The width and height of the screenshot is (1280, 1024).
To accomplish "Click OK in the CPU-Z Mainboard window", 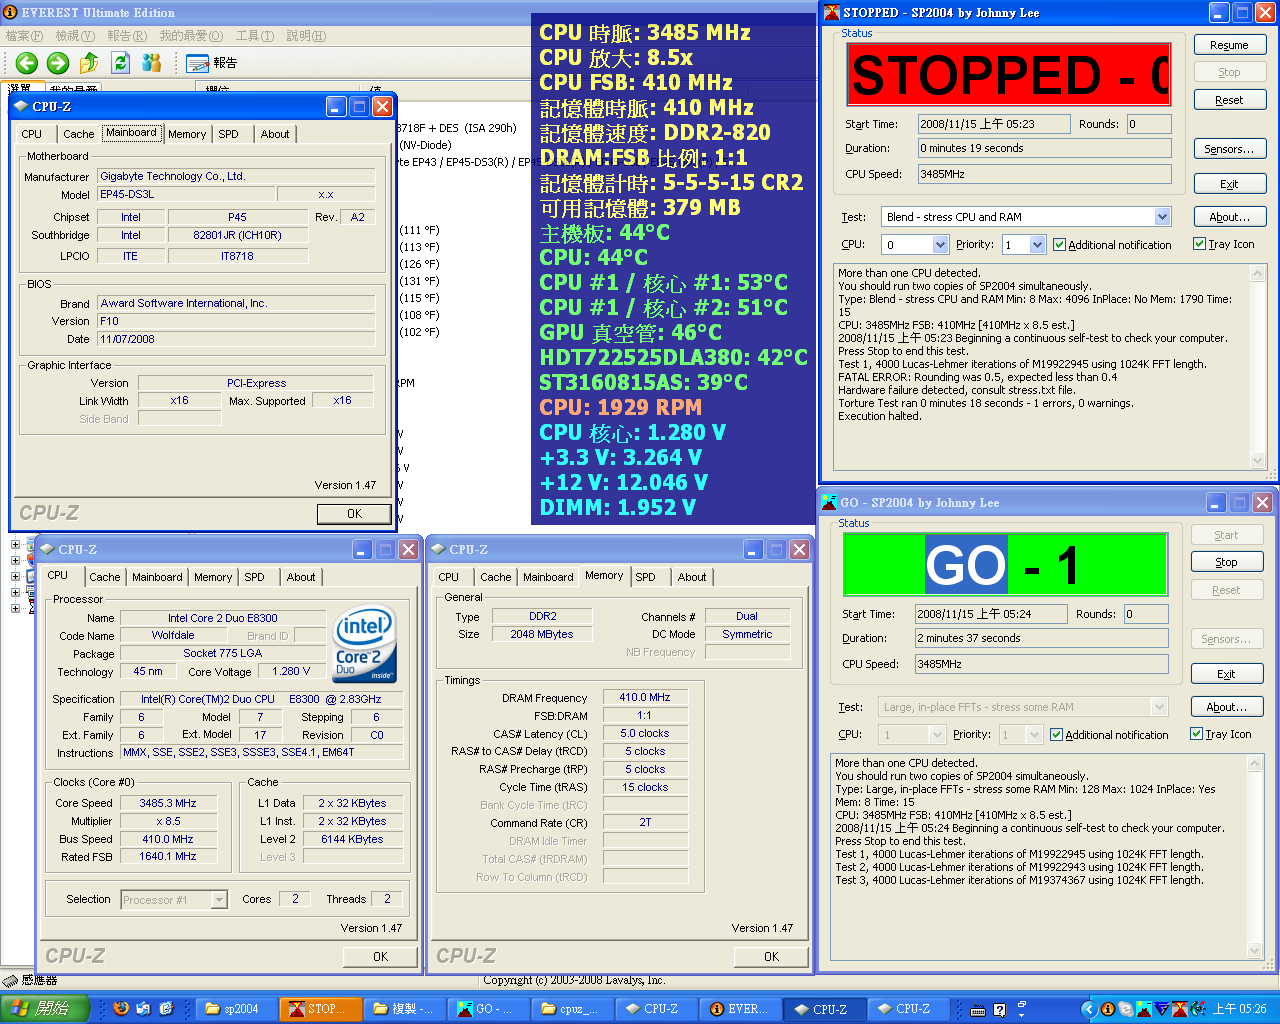I will point(354,513).
